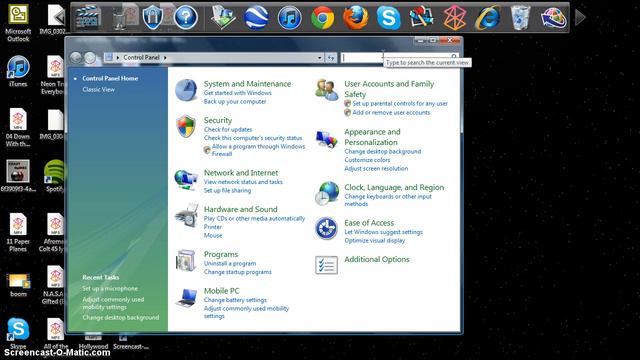Screen dimensions: 640x360
Task: Click the Mobile PC laptop icon
Action: point(187,297)
